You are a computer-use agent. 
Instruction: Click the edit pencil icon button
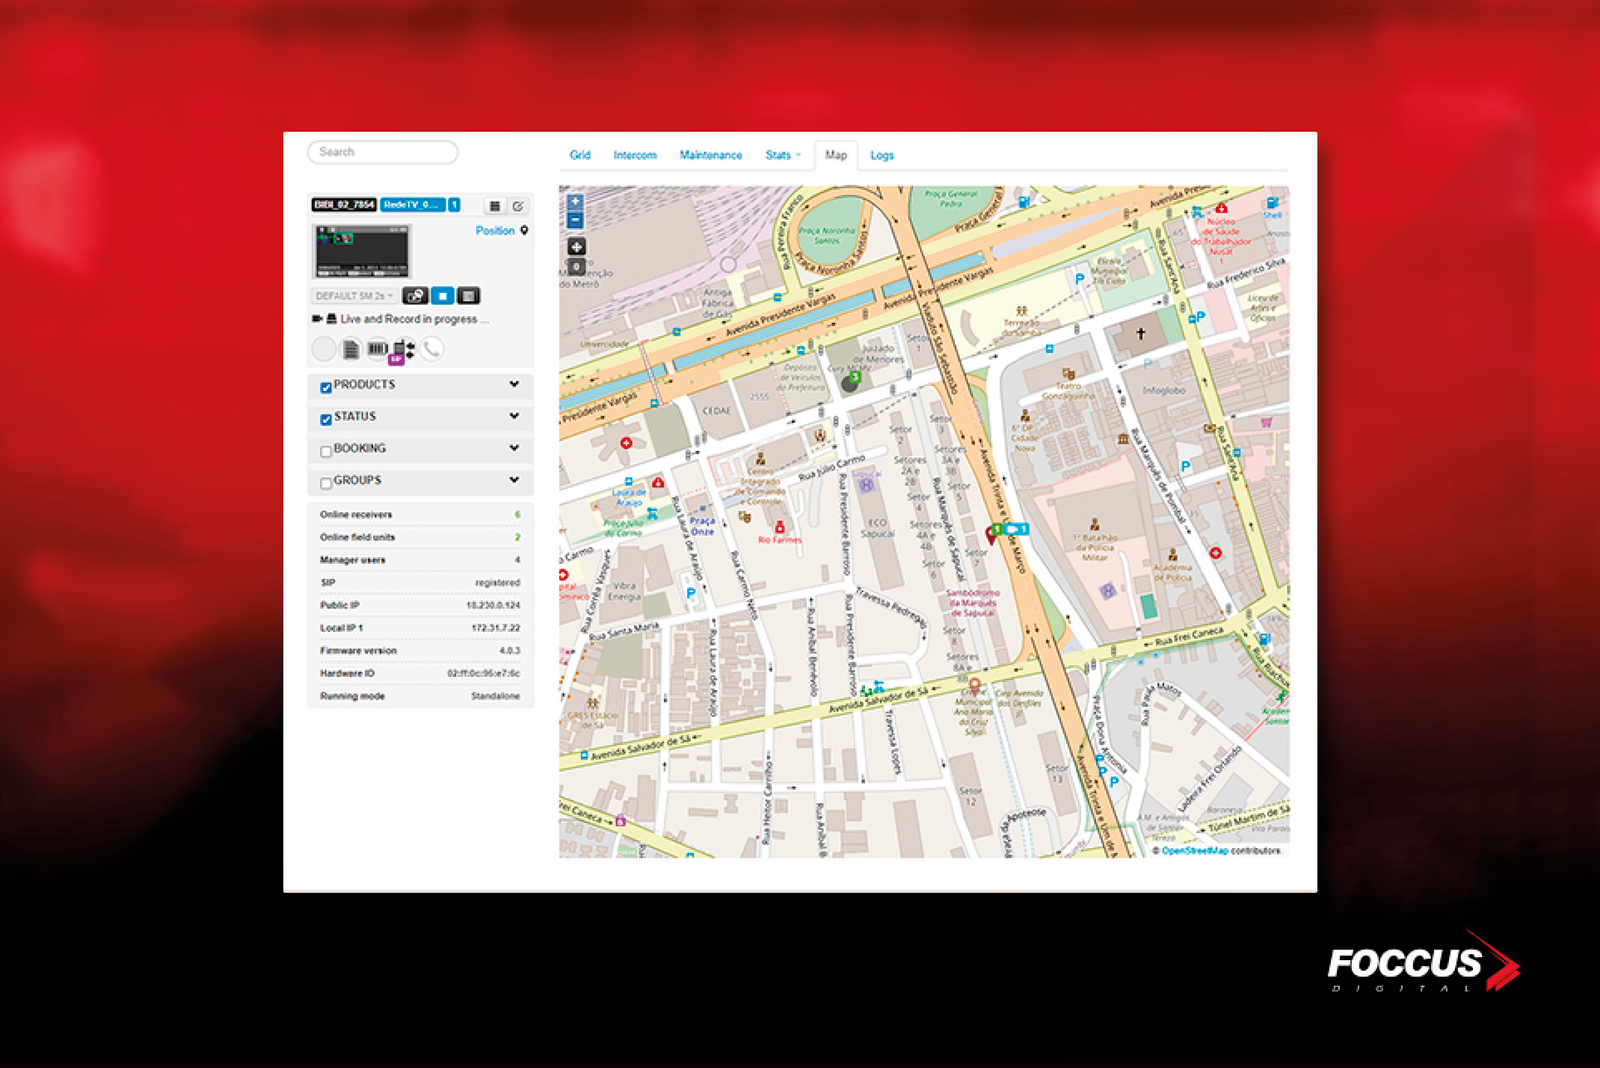pyautogui.click(x=518, y=206)
